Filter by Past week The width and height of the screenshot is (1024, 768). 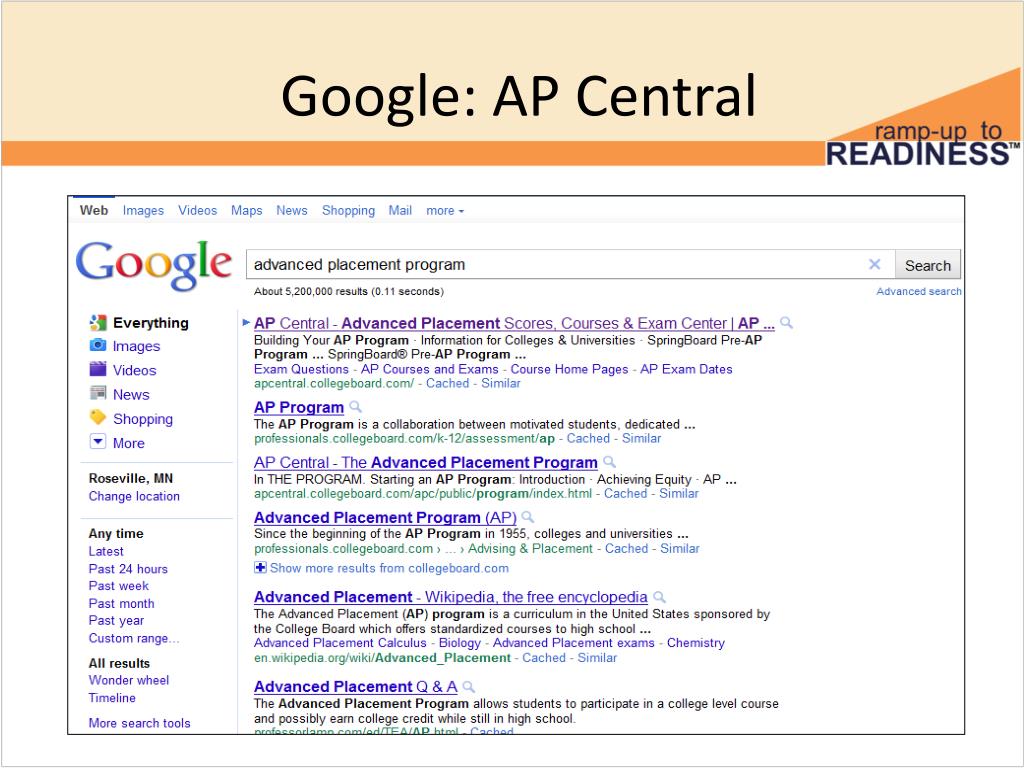click(x=119, y=586)
